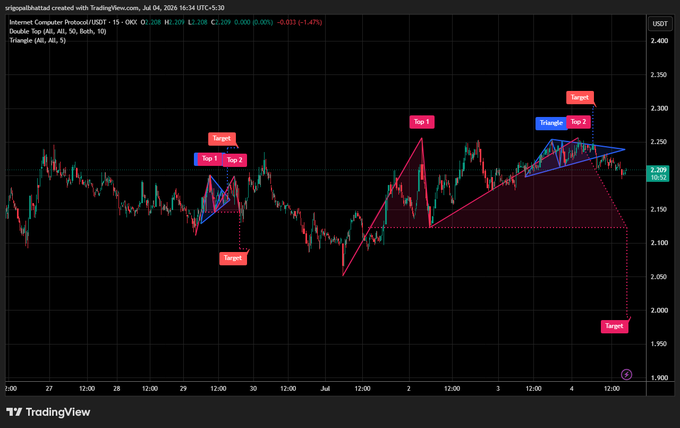Click the 10:52 countdown under the price tag
The width and height of the screenshot is (680, 428).
[658, 178]
